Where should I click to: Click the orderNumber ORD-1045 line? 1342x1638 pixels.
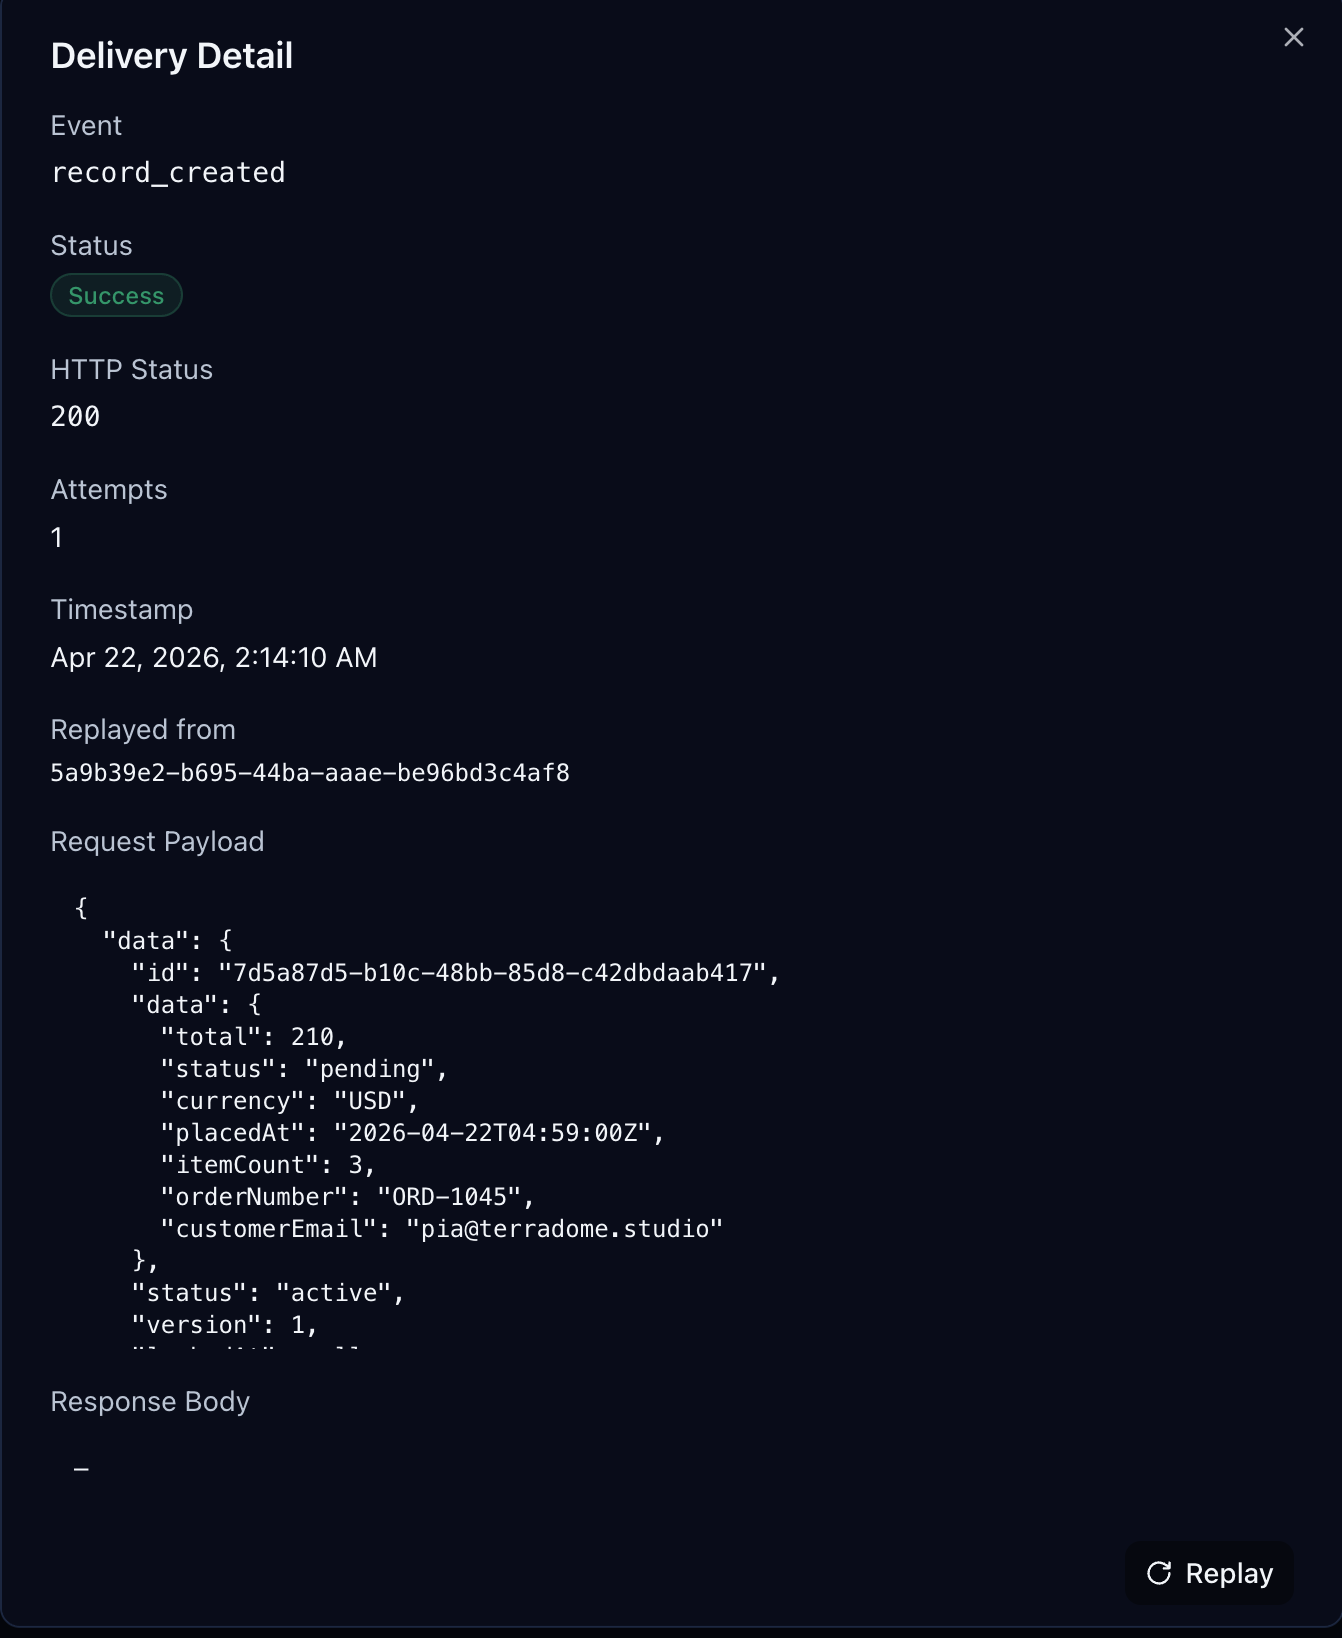[x=347, y=1197]
